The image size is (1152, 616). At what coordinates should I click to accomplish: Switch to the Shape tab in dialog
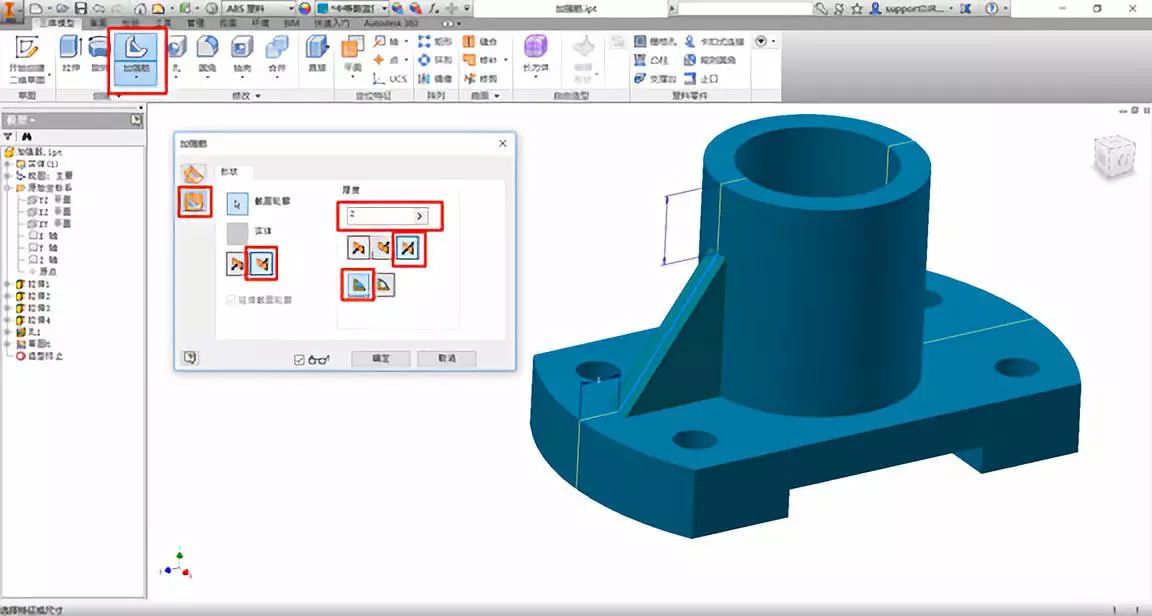230,172
